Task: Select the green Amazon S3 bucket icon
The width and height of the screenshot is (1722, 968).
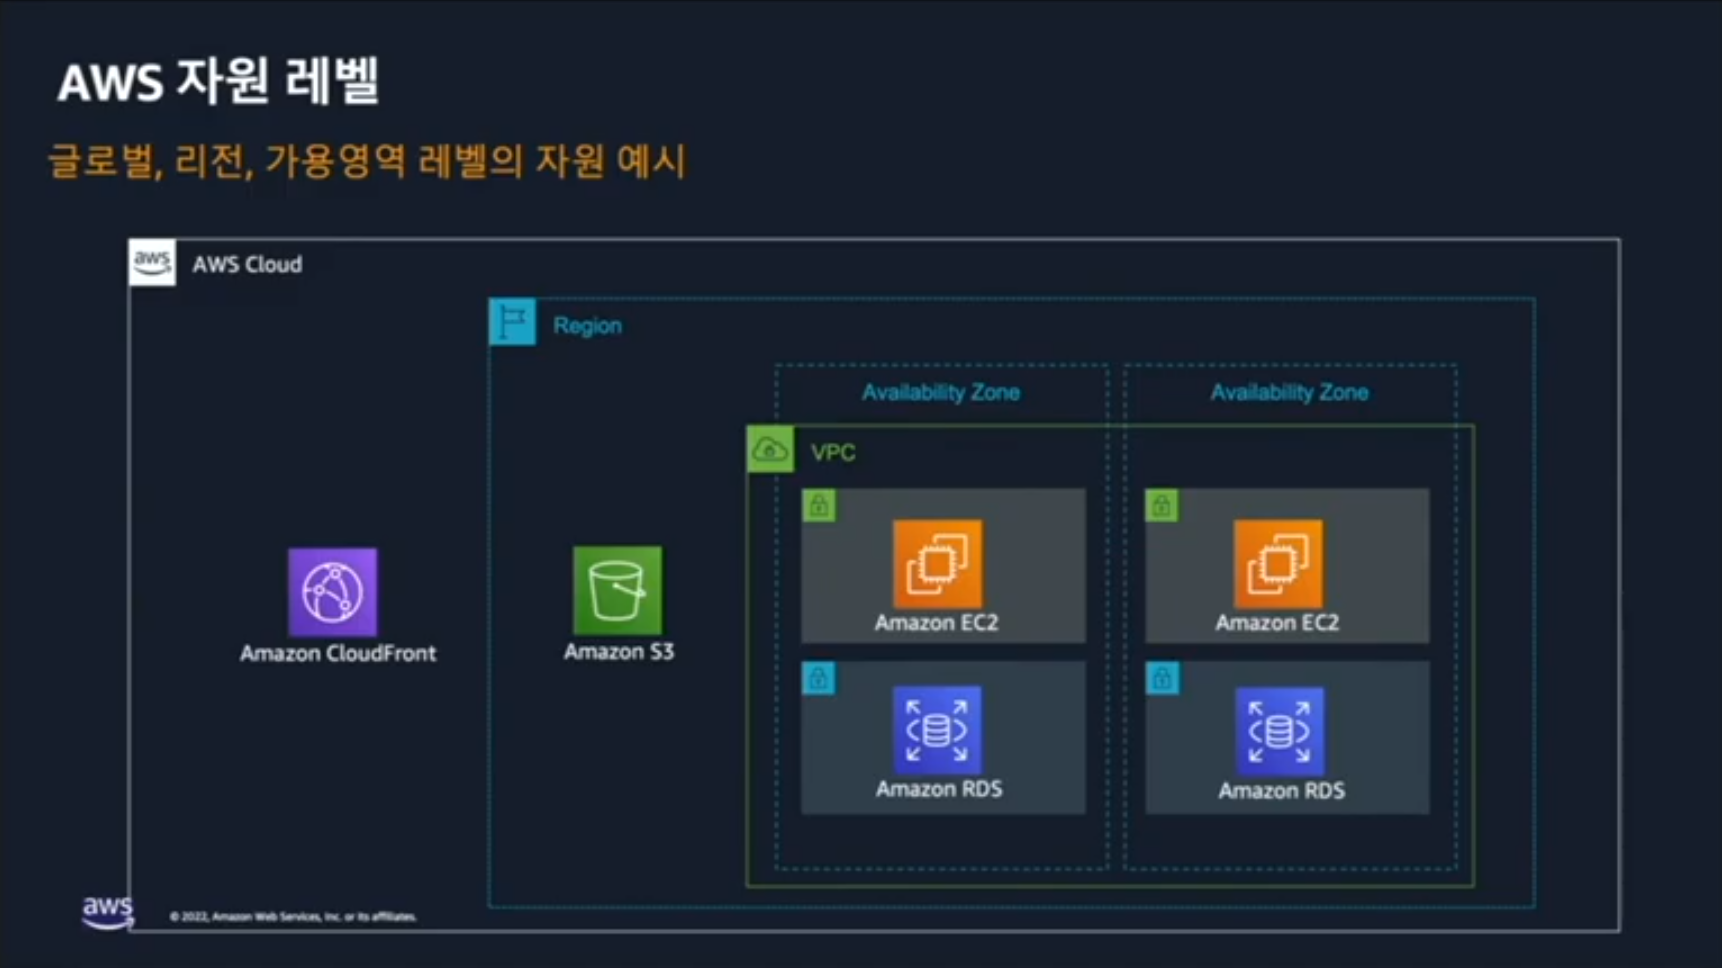Action: click(617, 590)
